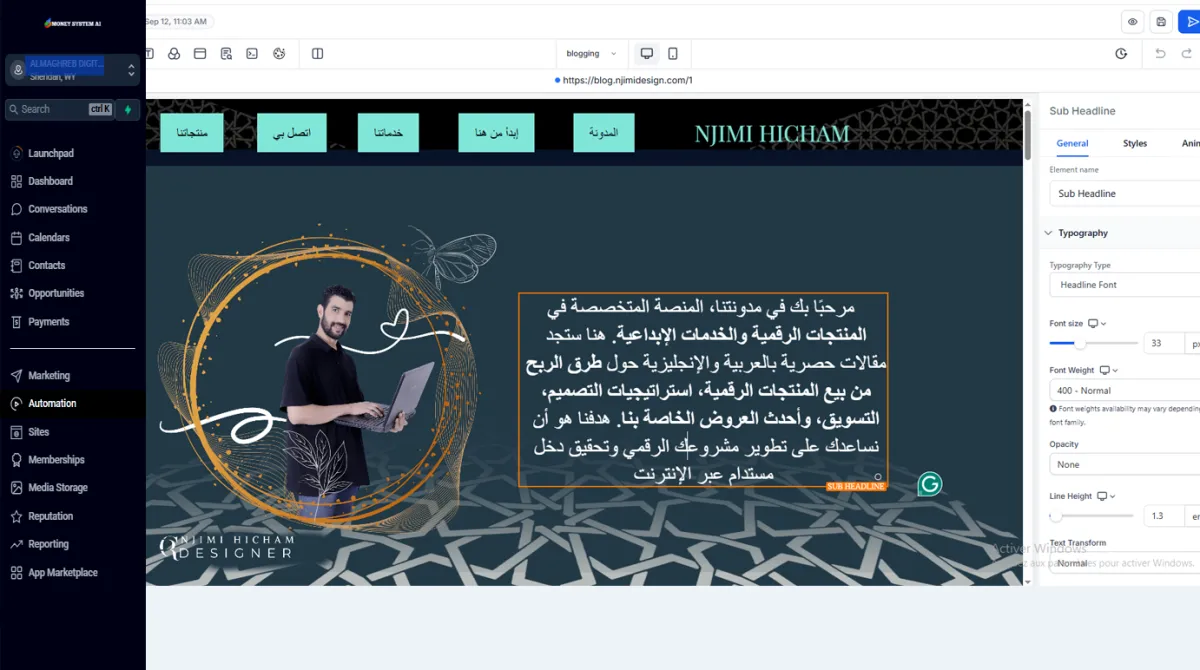Viewport: 1200px width, 670px height.
Task: Click the cookie consent icon
Action: click(279, 53)
